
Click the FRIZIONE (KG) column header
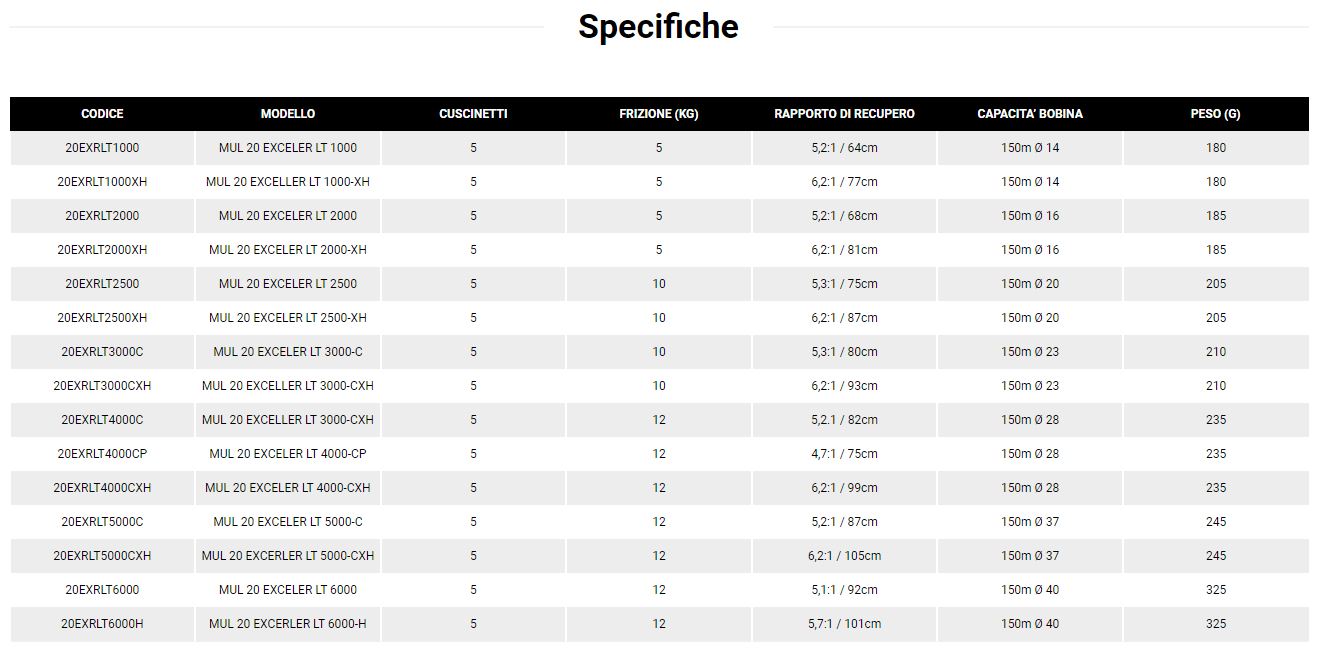pyautogui.click(x=658, y=114)
